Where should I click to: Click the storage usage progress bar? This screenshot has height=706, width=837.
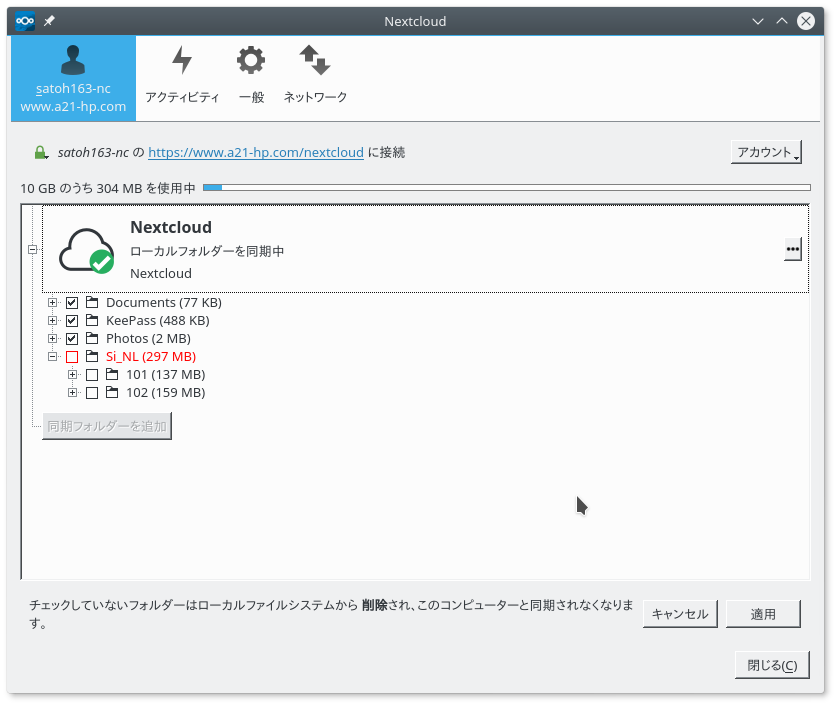[507, 187]
